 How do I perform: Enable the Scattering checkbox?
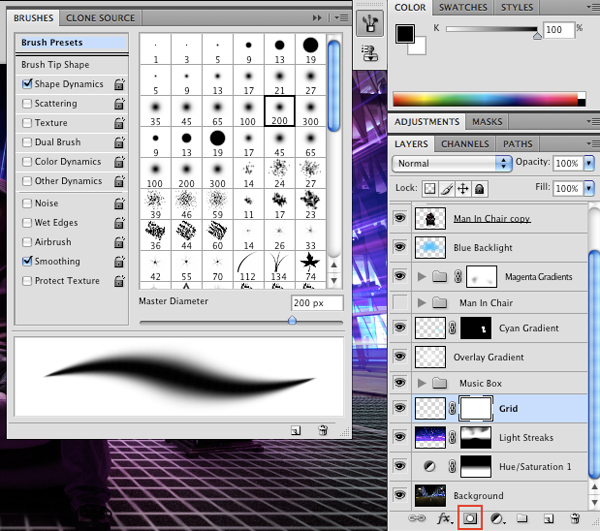coord(28,104)
